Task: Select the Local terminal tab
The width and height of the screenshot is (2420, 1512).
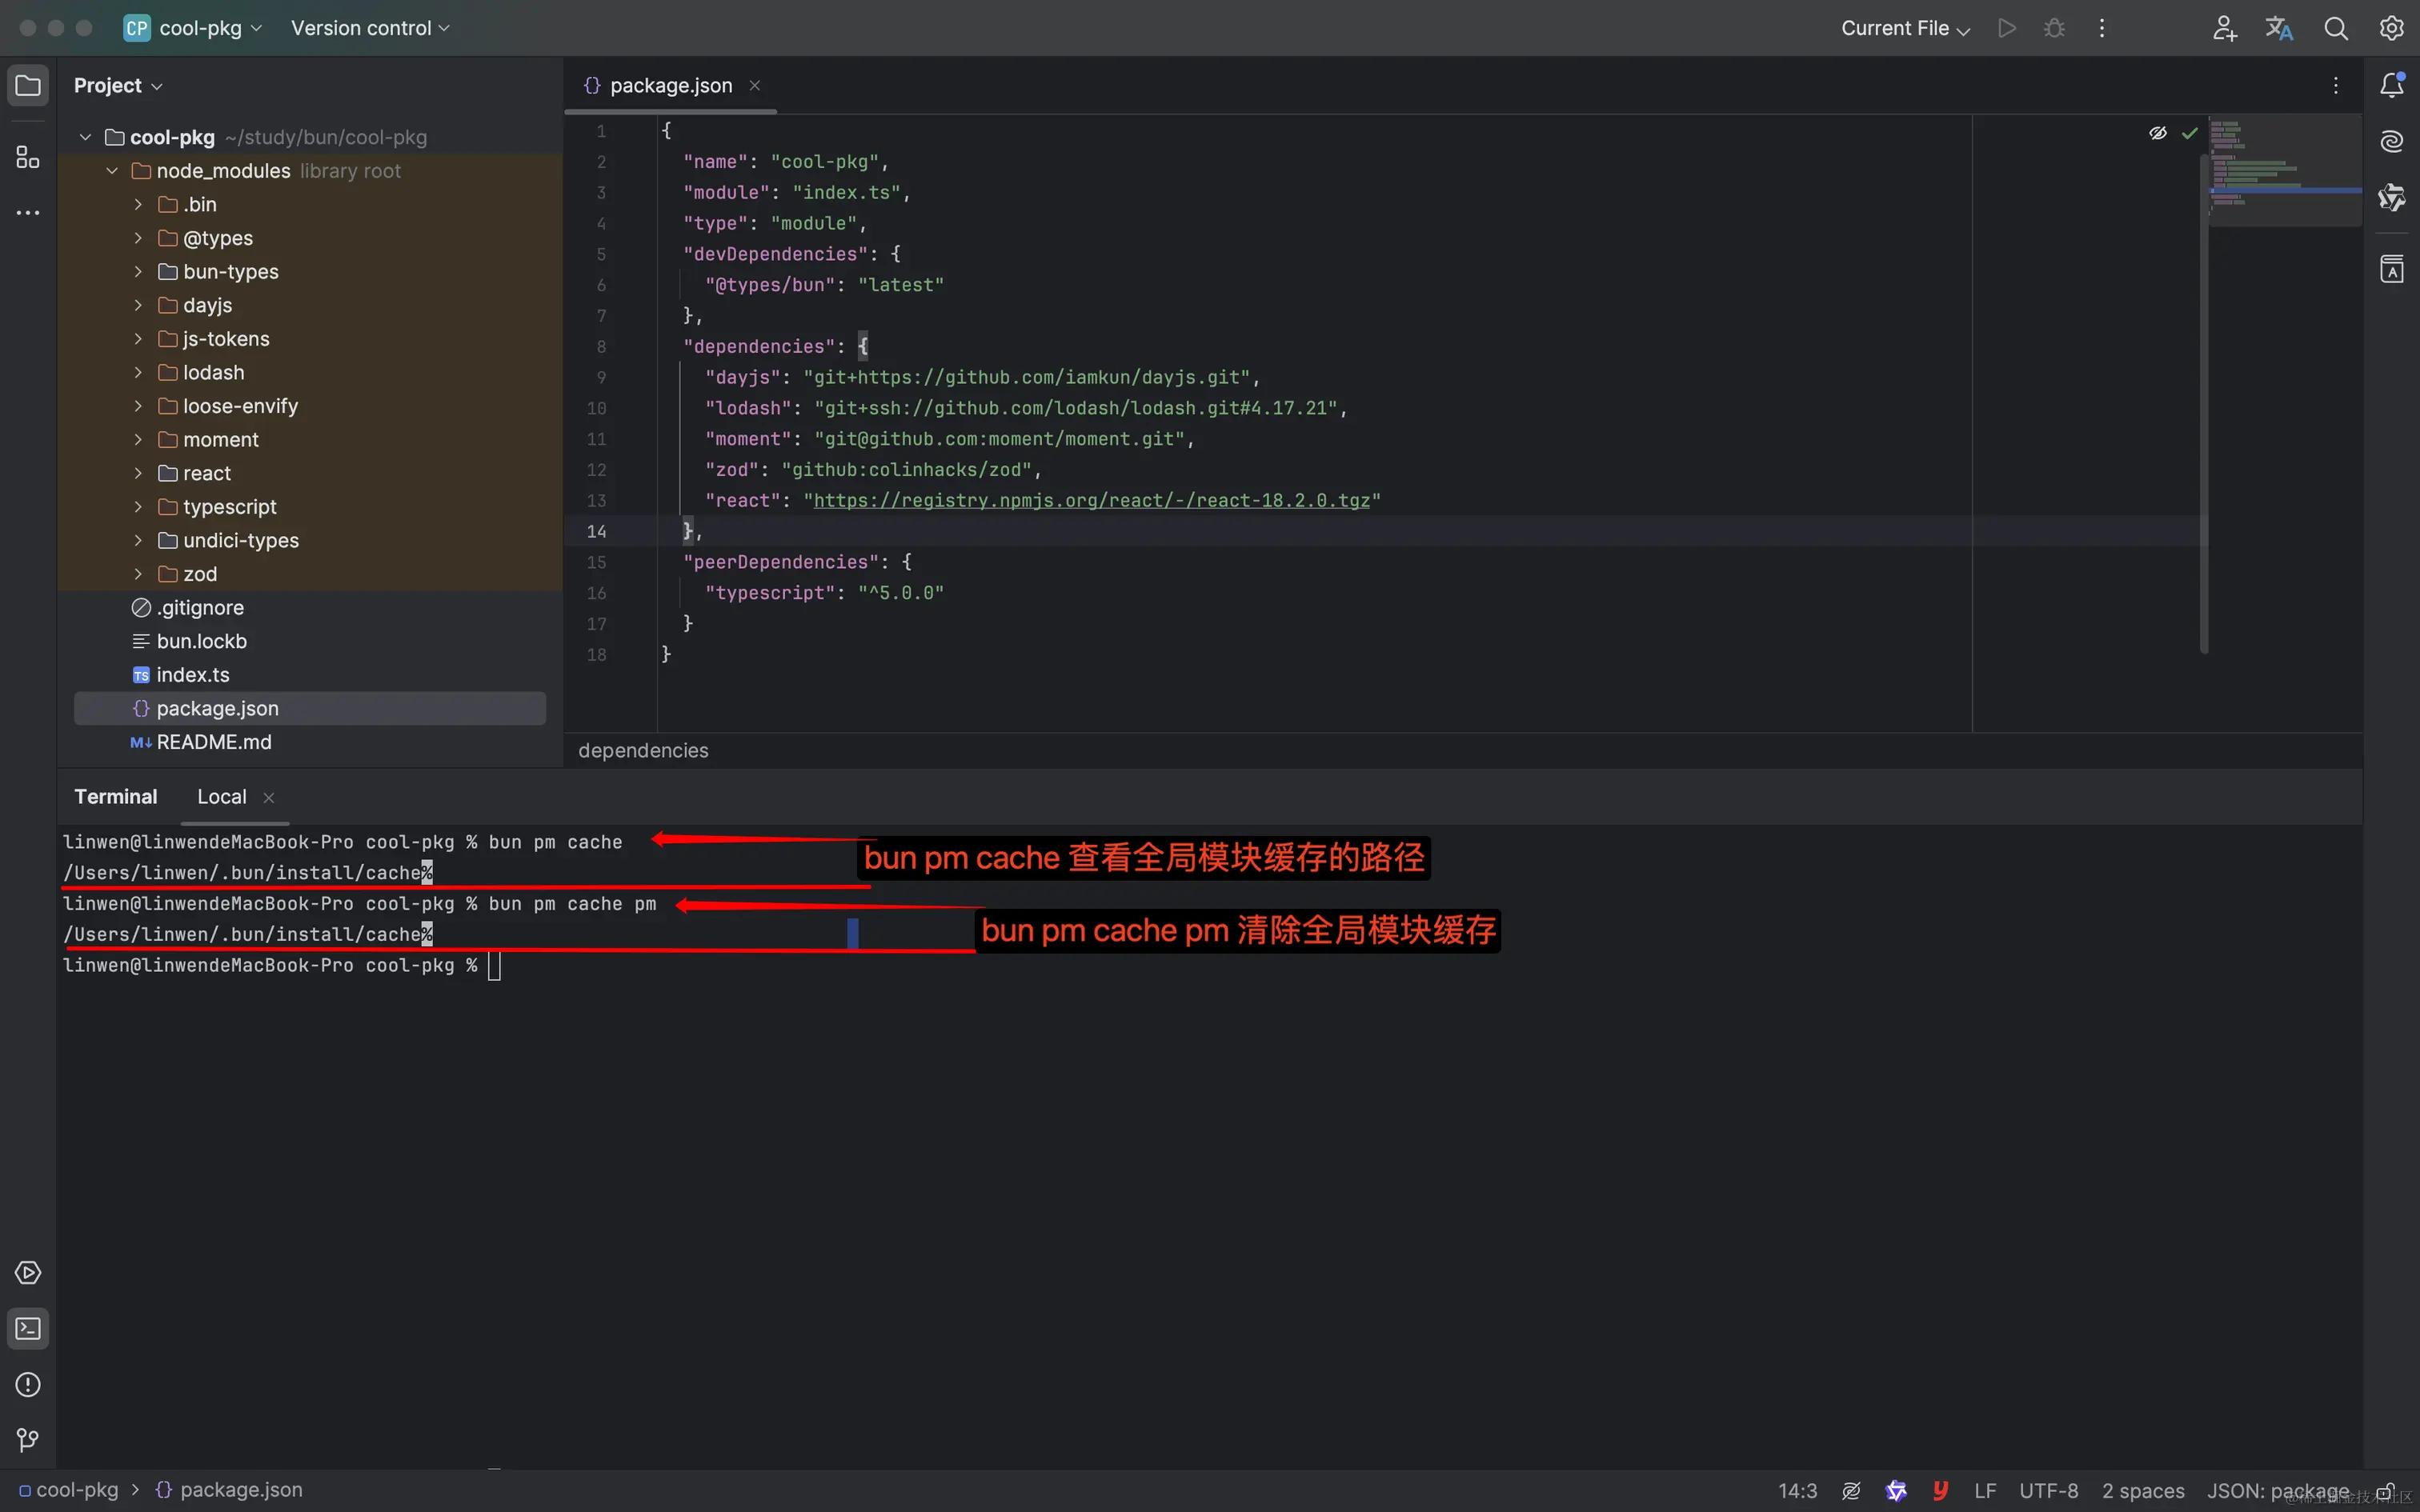Action: (x=221, y=796)
